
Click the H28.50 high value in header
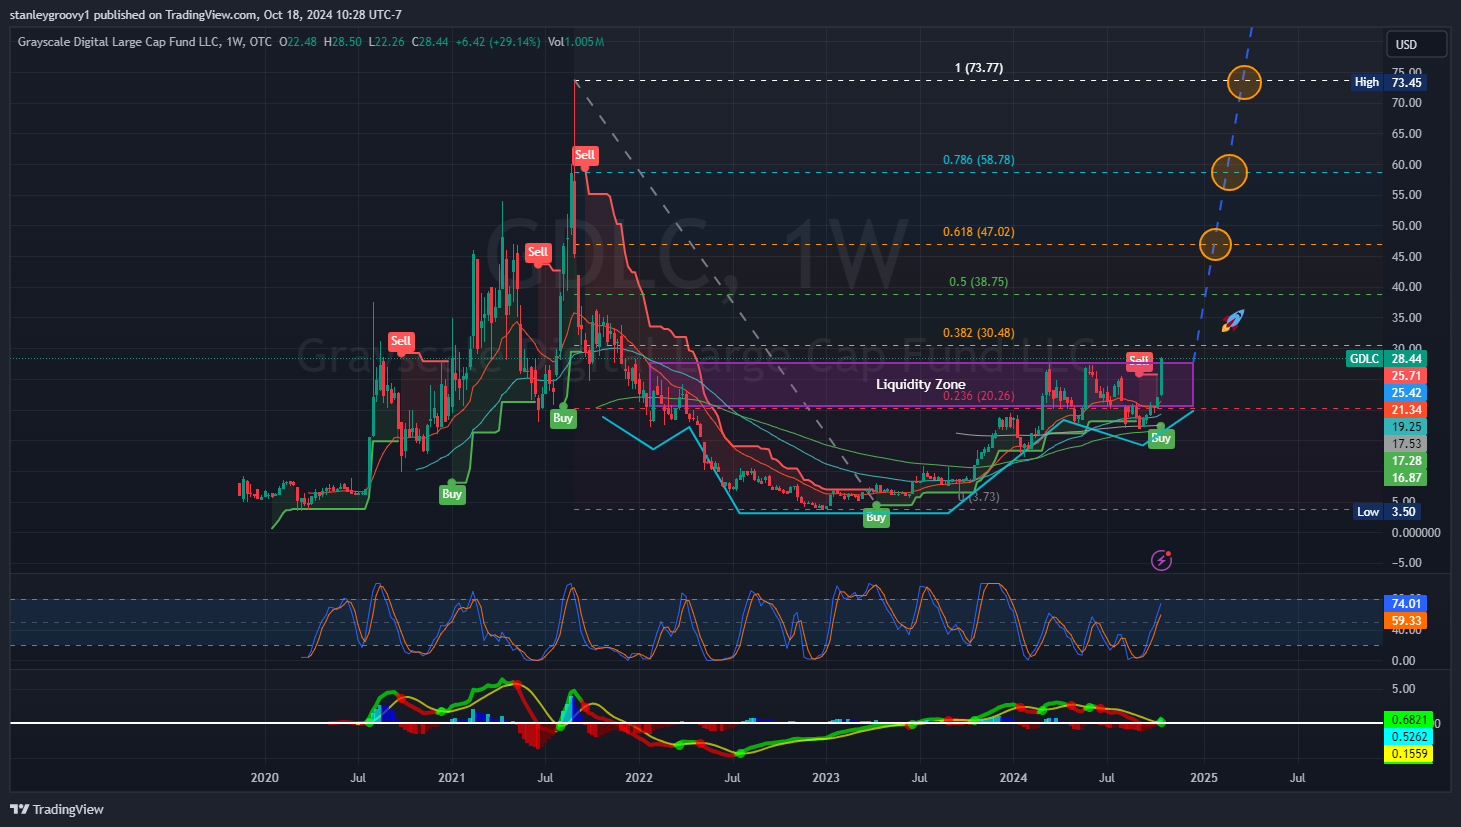pyautogui.click(x=342, y=42)
